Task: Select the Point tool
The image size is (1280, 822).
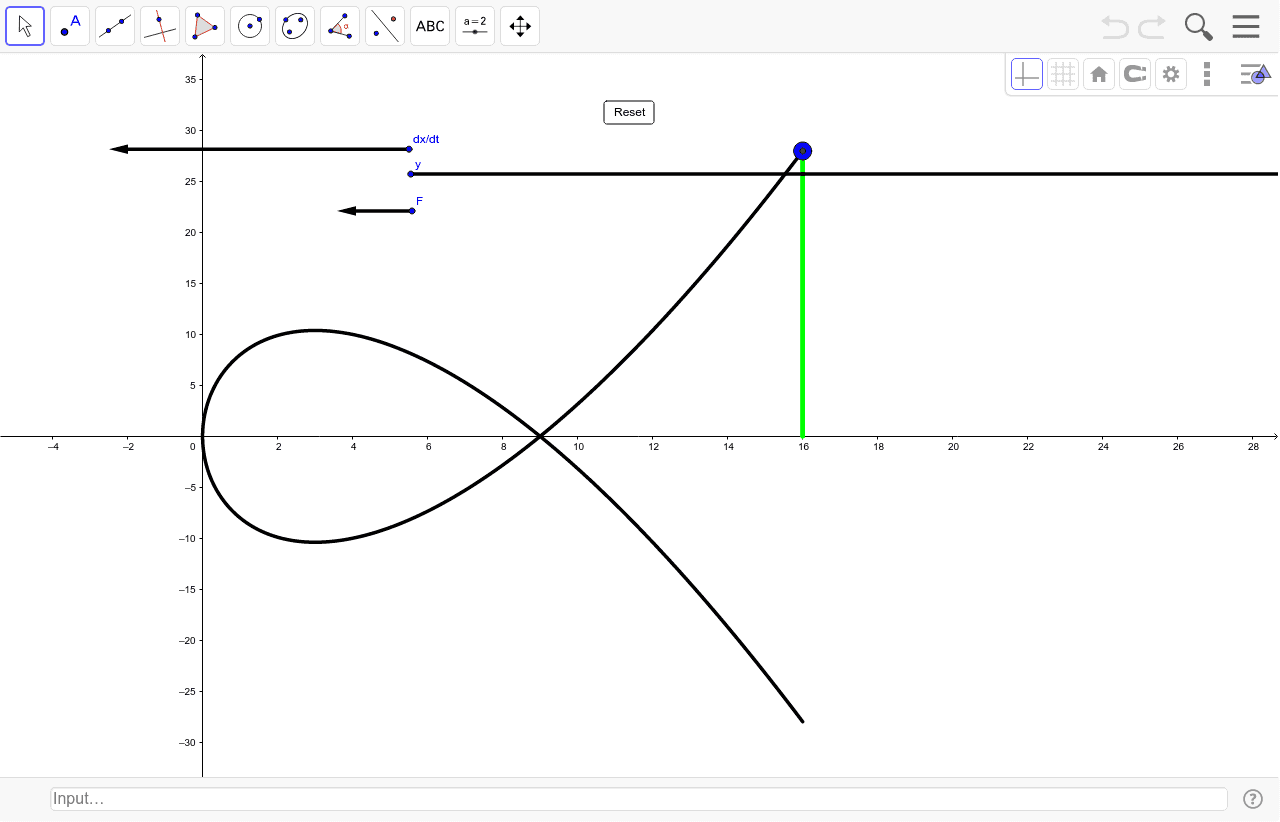Action: [69, 26]
